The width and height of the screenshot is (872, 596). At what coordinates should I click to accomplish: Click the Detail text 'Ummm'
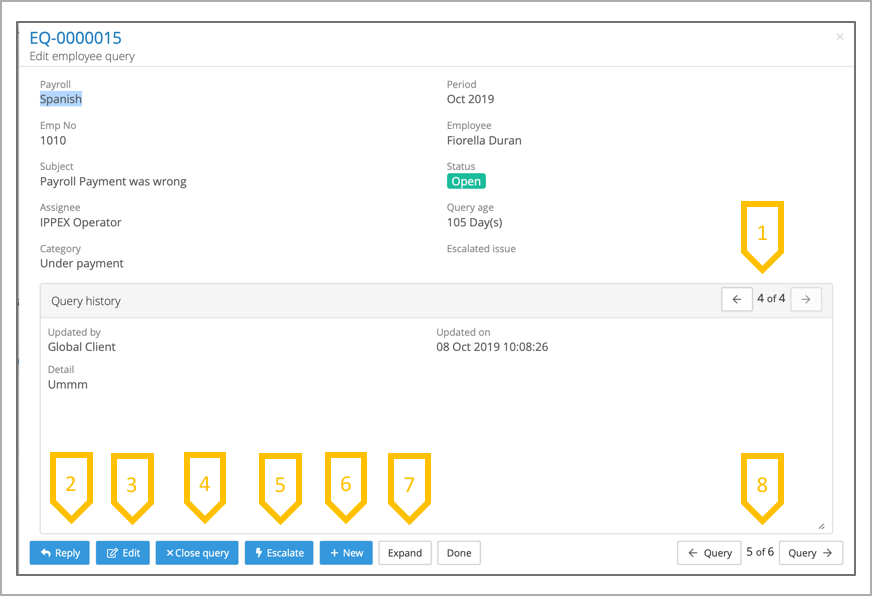(68, 384)
